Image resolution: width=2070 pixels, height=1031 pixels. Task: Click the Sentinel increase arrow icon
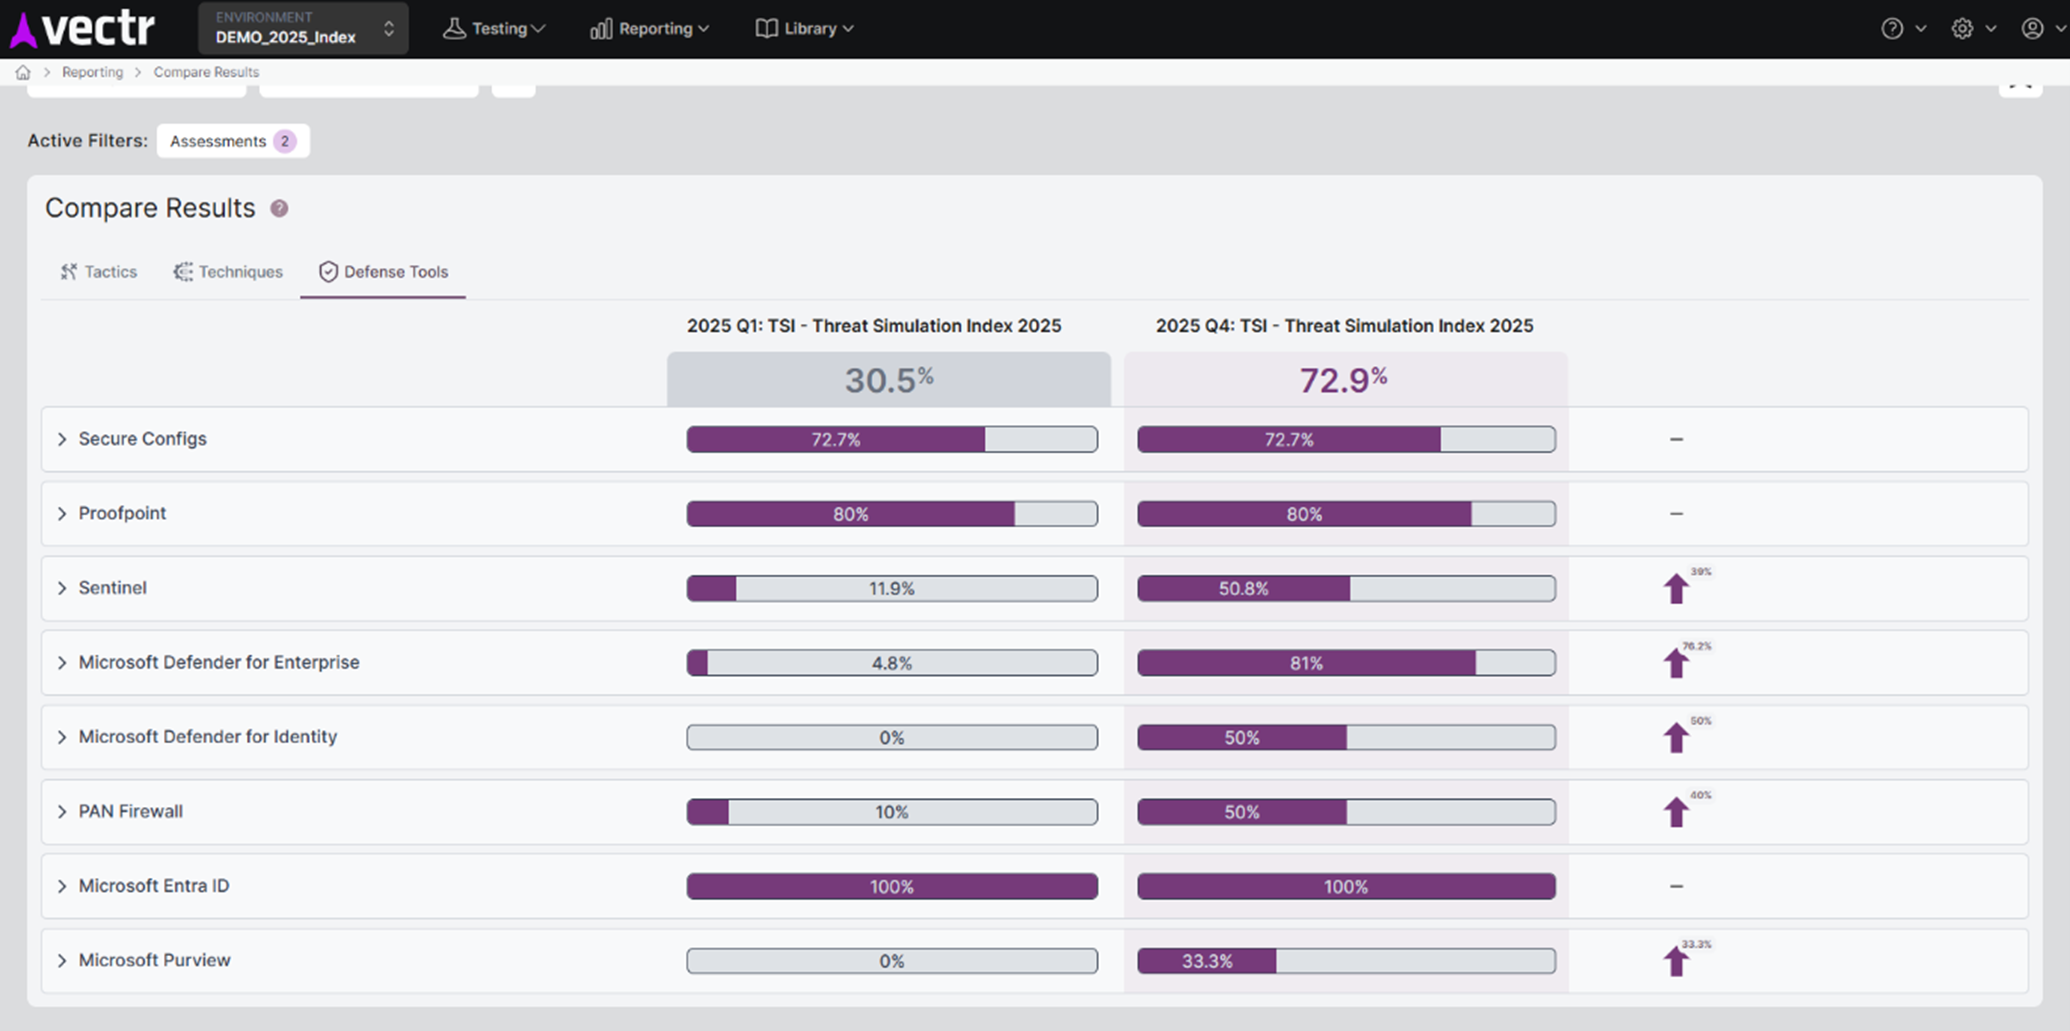1676,589
